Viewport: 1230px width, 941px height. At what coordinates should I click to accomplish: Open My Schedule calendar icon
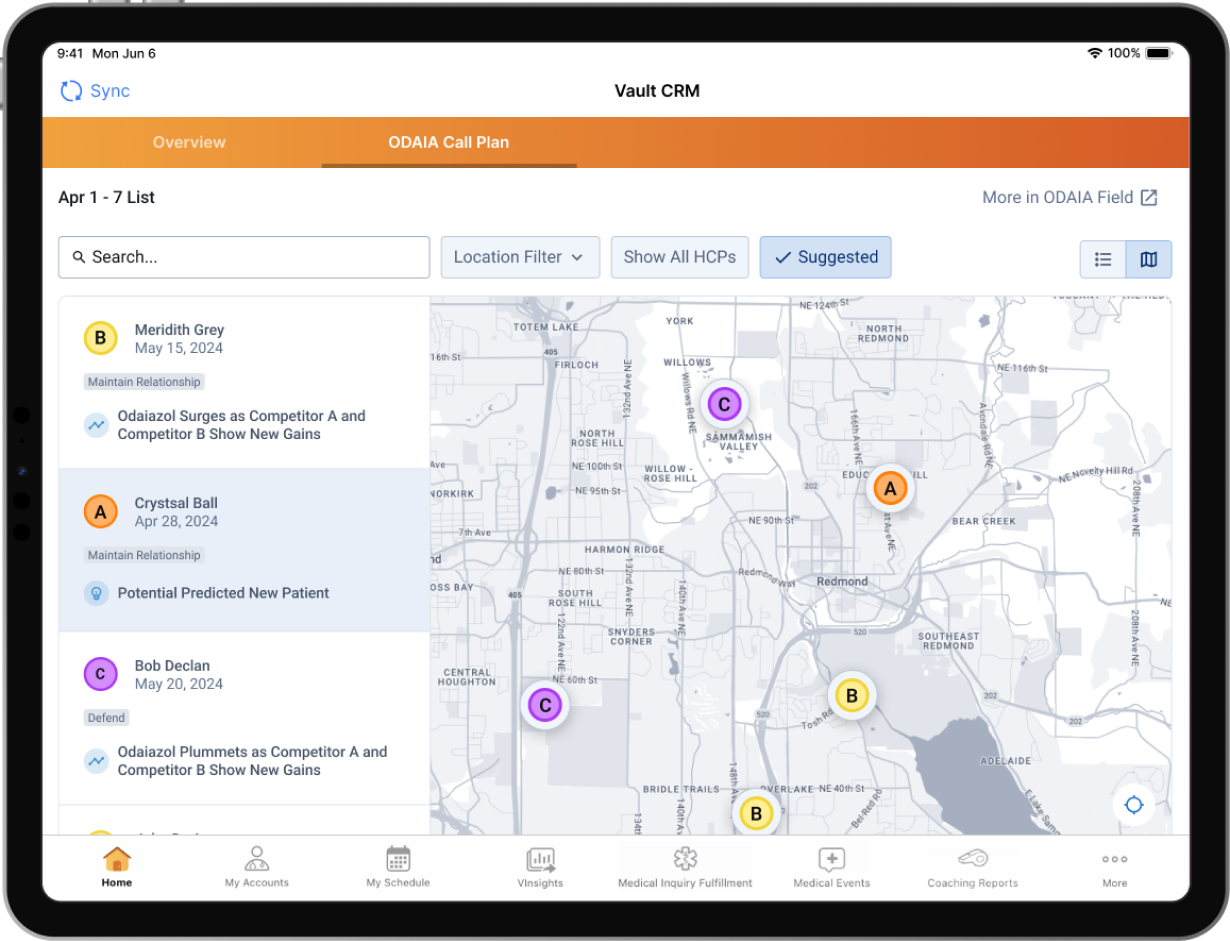tap(398, 859)
